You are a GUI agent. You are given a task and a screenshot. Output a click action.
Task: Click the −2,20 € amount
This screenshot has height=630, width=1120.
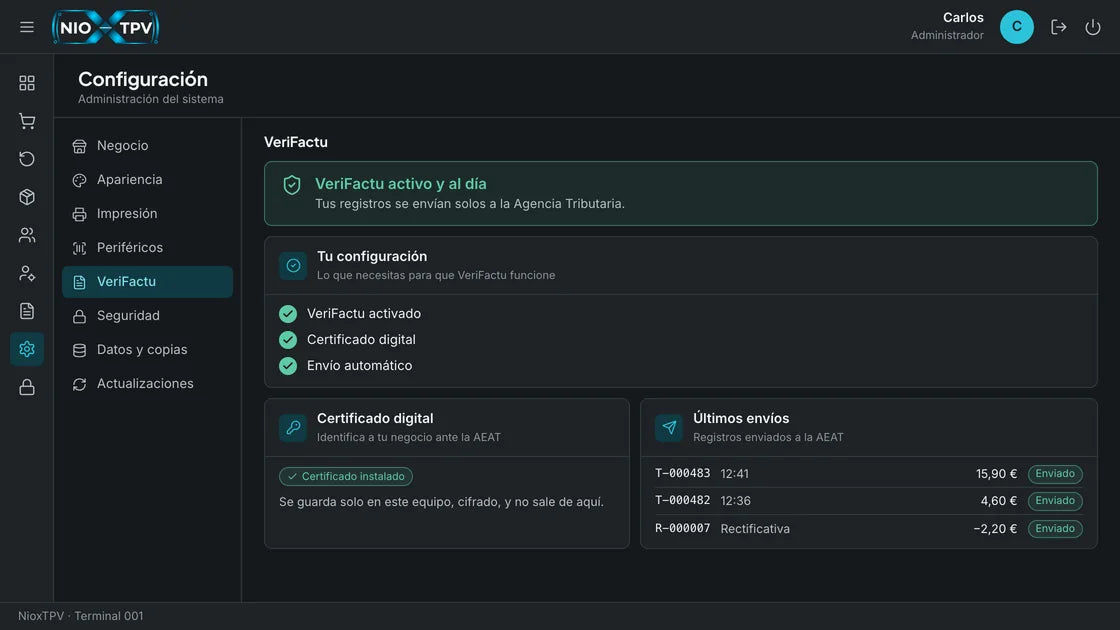point(995,529)
